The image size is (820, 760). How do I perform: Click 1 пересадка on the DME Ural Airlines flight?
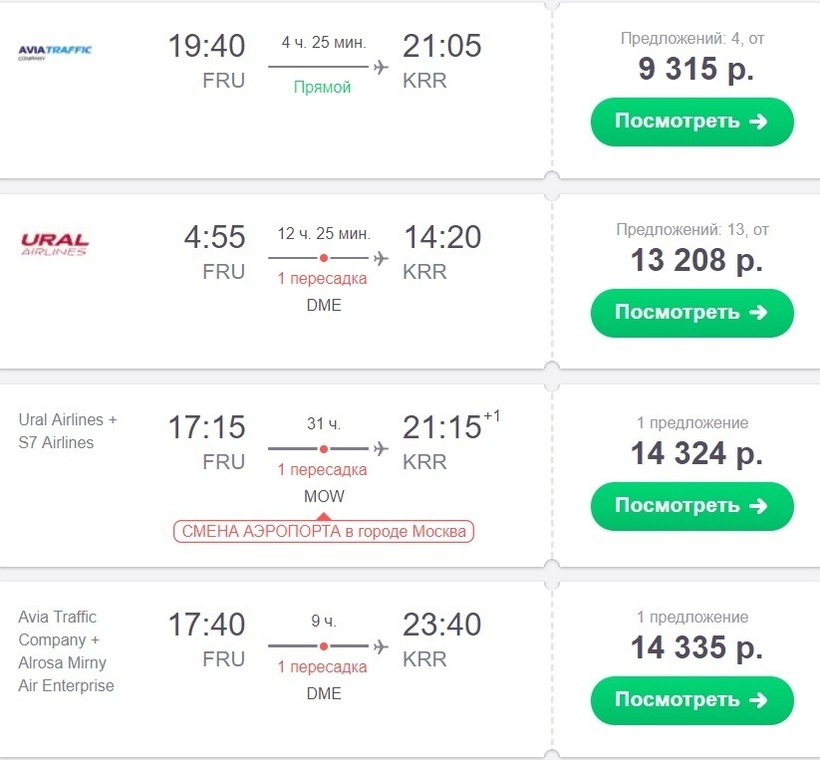322,278
